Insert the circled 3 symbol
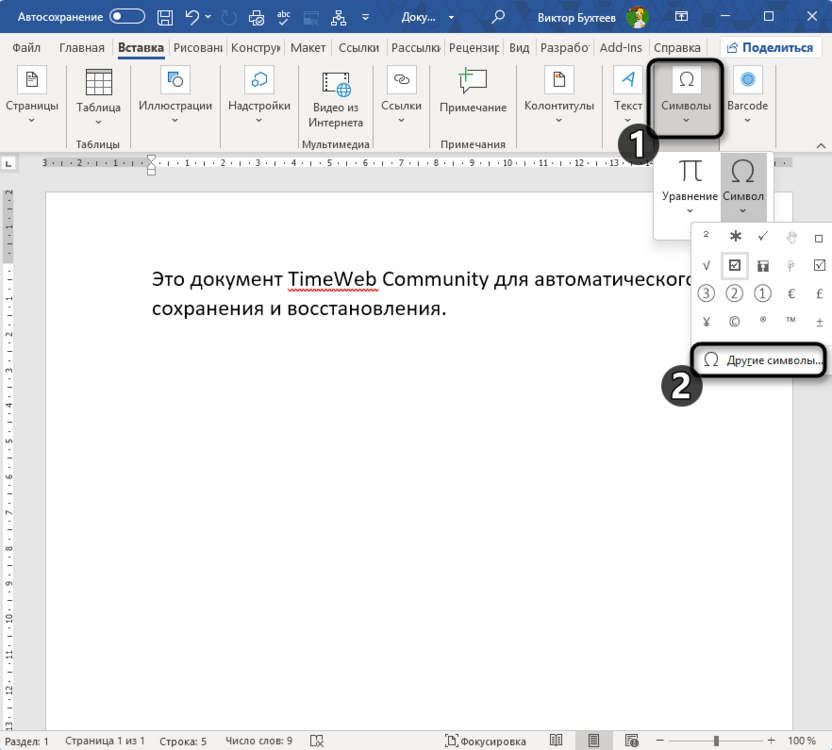 click(706, 293)
